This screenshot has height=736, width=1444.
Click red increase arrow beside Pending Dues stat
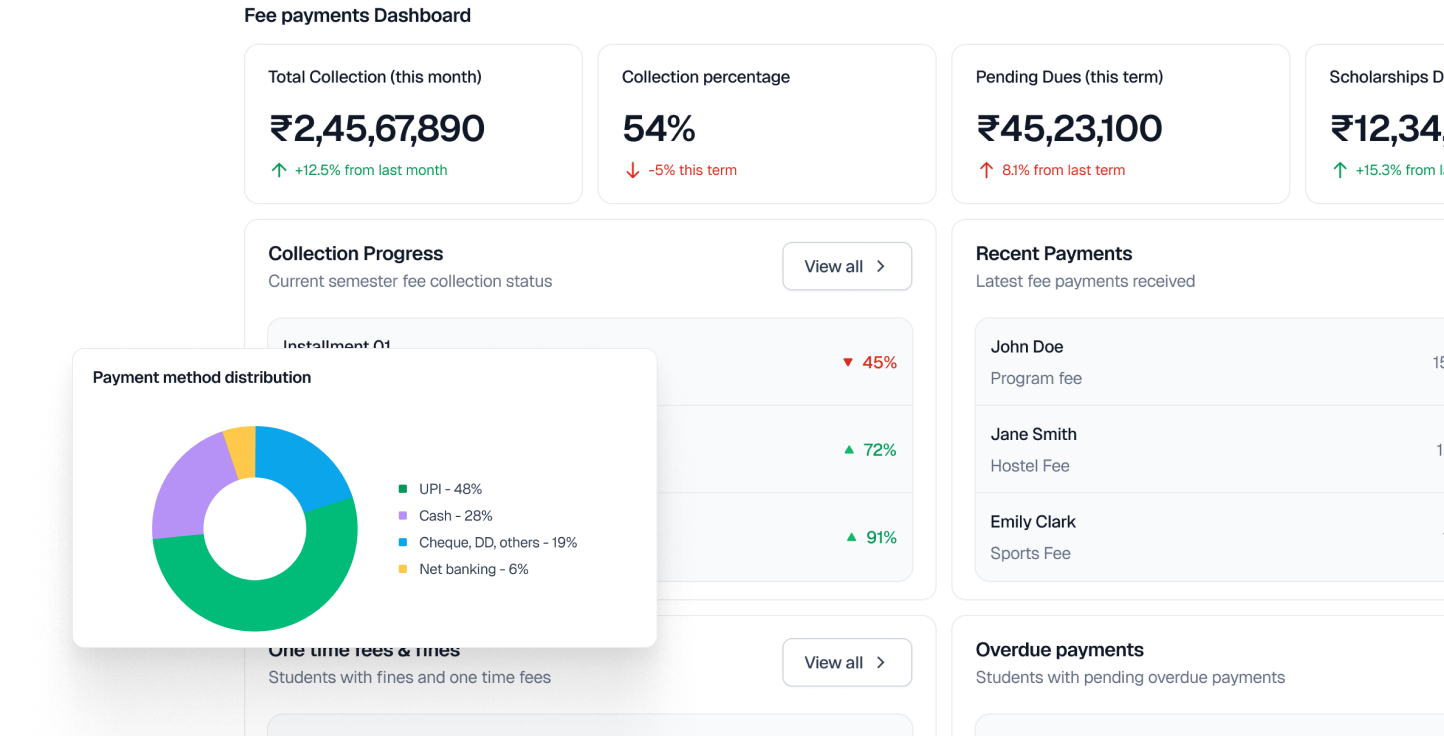click(985, 170)
